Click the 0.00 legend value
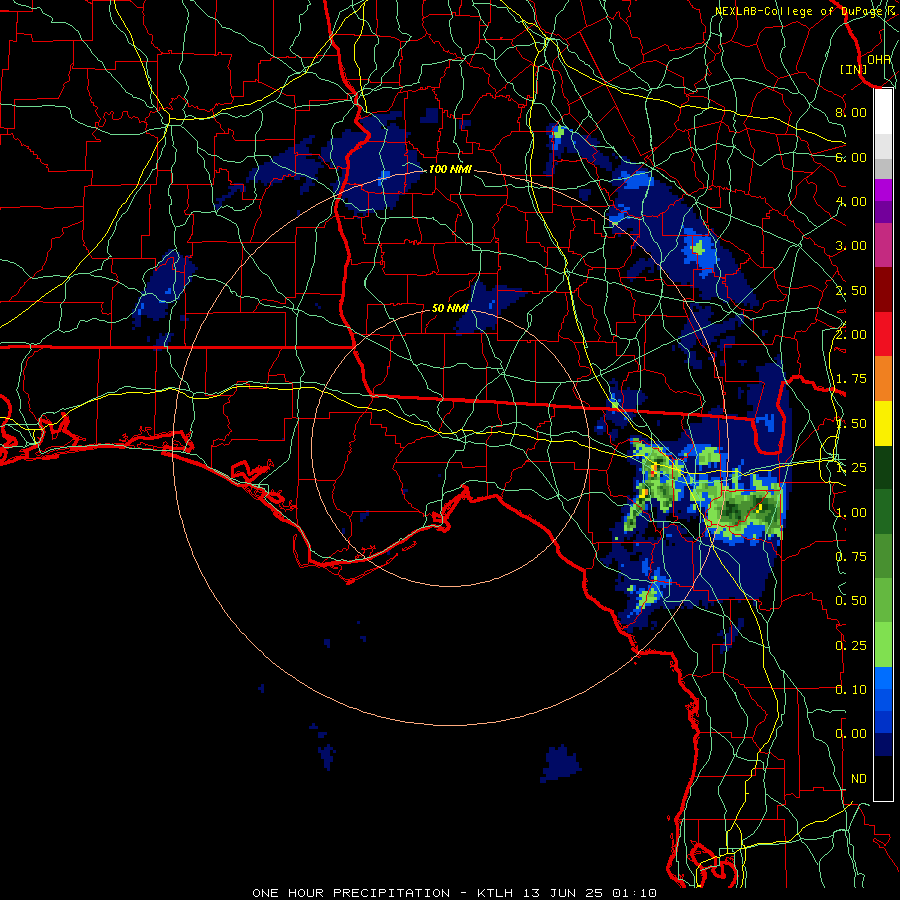 click(x=851, y=734)
